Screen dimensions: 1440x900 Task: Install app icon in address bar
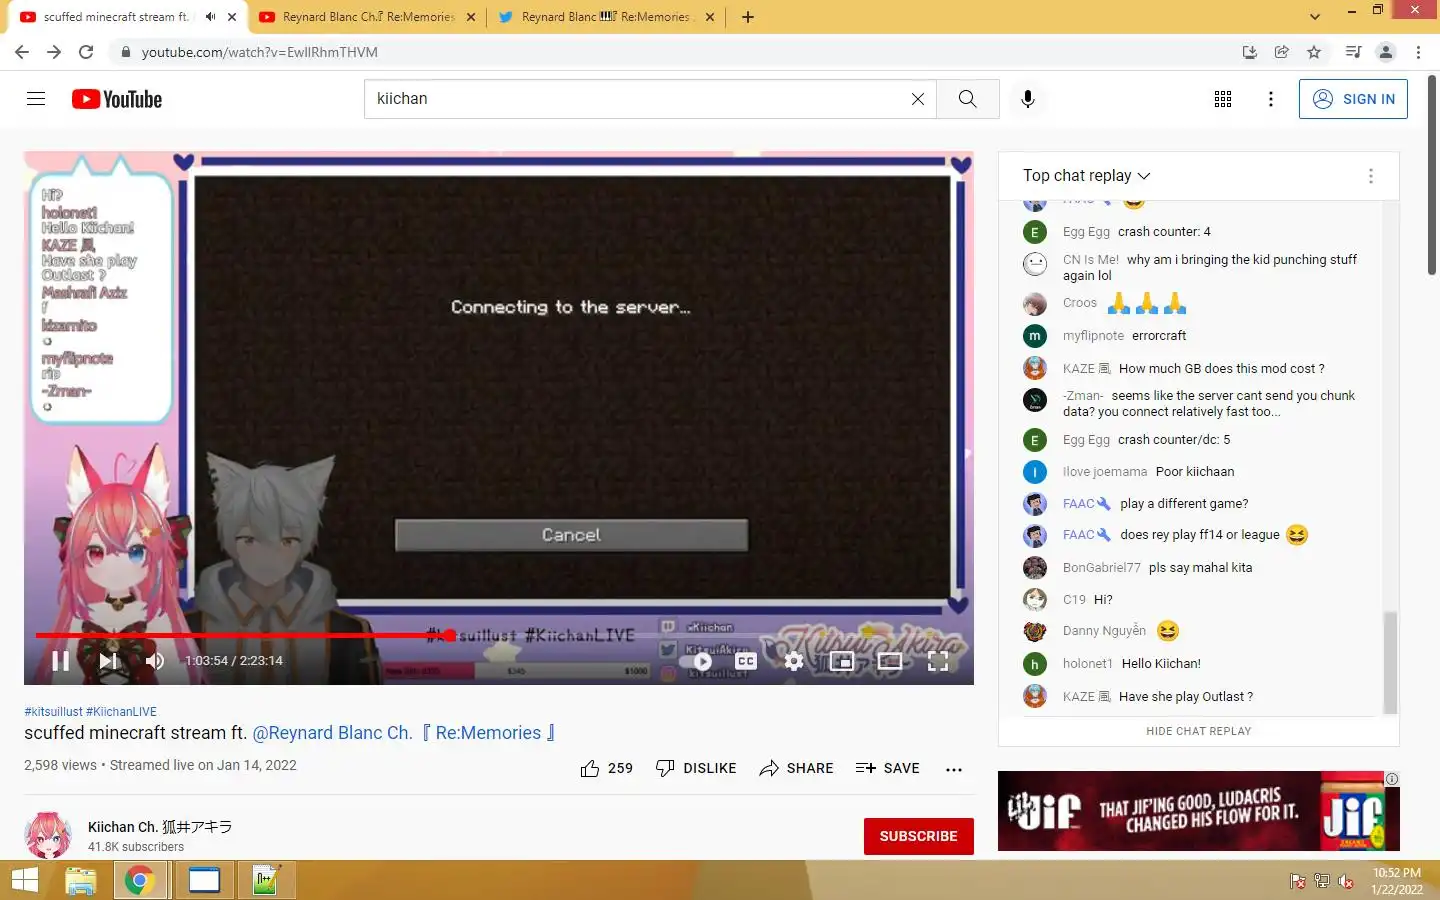coord(1249,52)
